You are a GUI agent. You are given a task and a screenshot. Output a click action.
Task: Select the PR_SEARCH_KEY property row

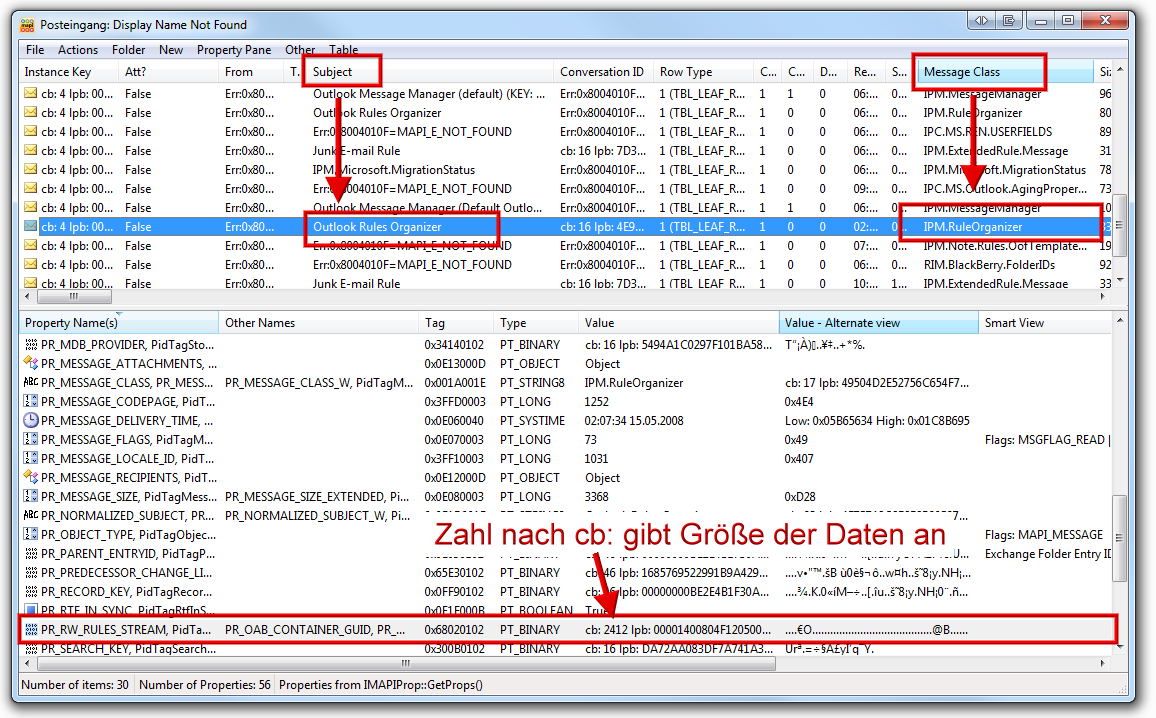point(300,649)
